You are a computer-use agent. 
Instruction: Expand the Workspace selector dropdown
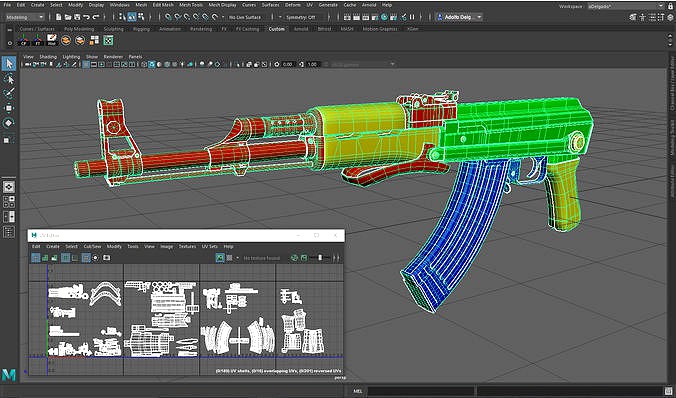click(626, 6)
